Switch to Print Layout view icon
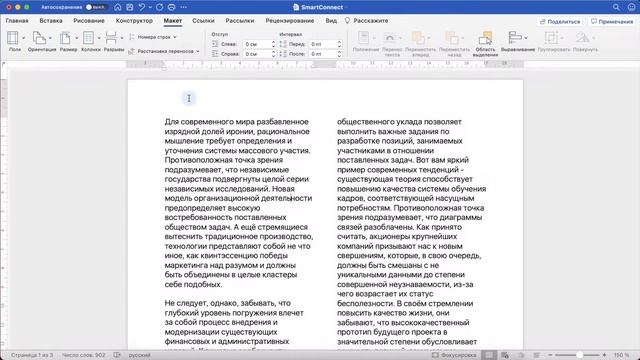Image resolution: width=640 pixels, height=360 pixels. coord(489,355)
